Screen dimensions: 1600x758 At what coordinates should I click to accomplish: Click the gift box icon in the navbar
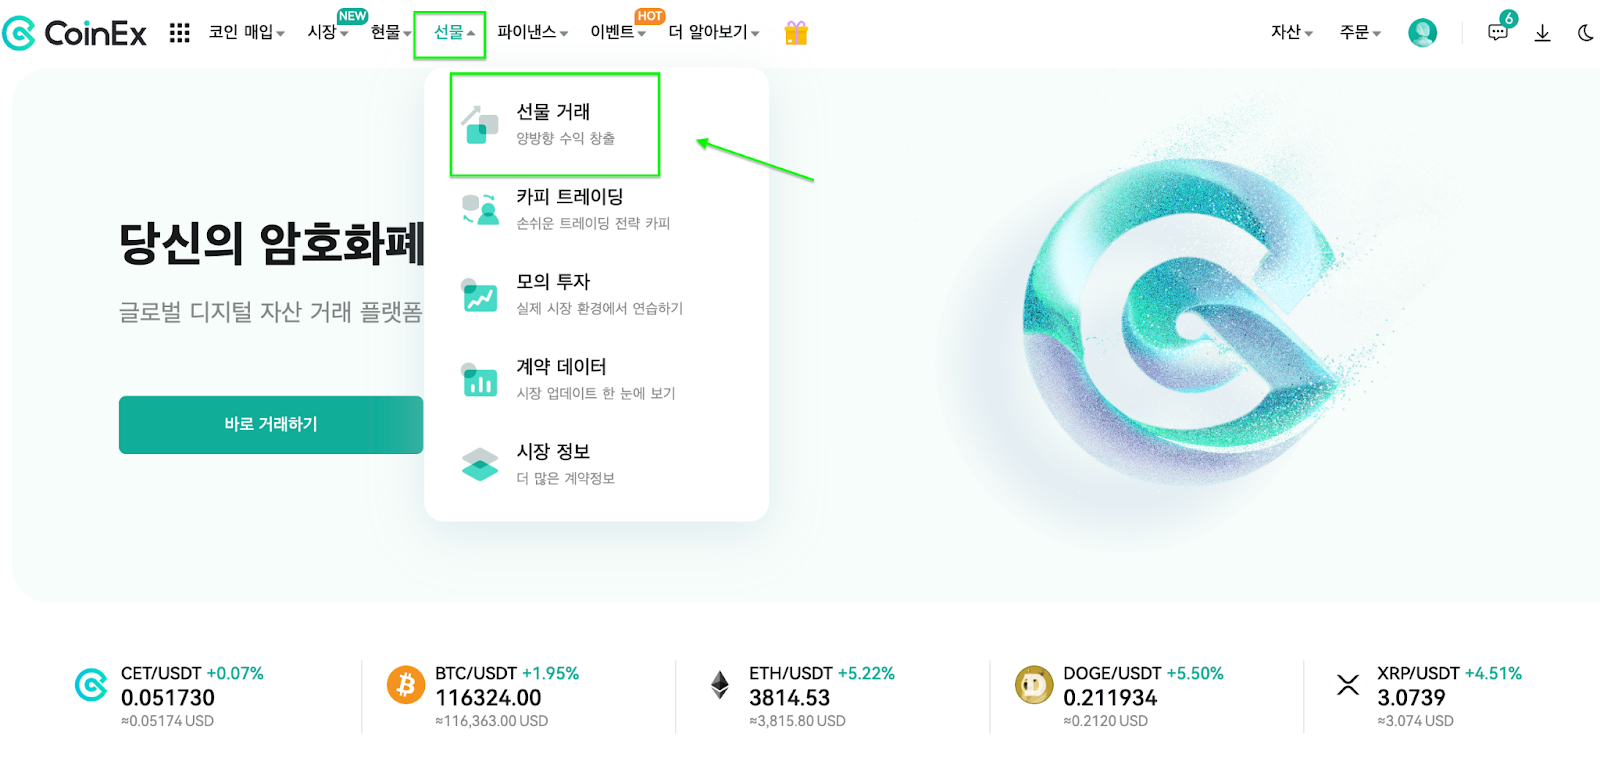pos(796,33)
